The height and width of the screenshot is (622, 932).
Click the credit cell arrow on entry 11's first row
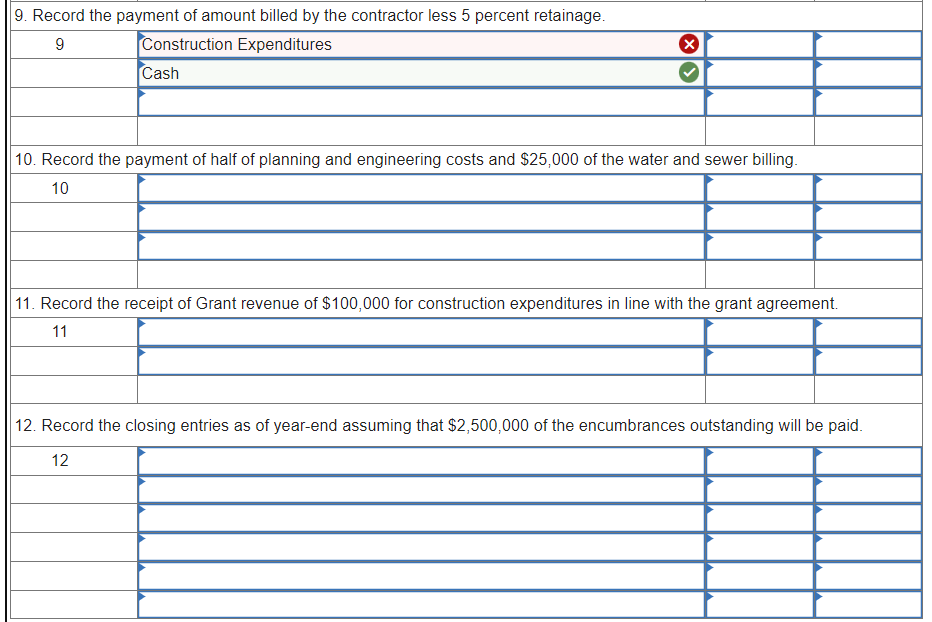(x=866, y=330)
